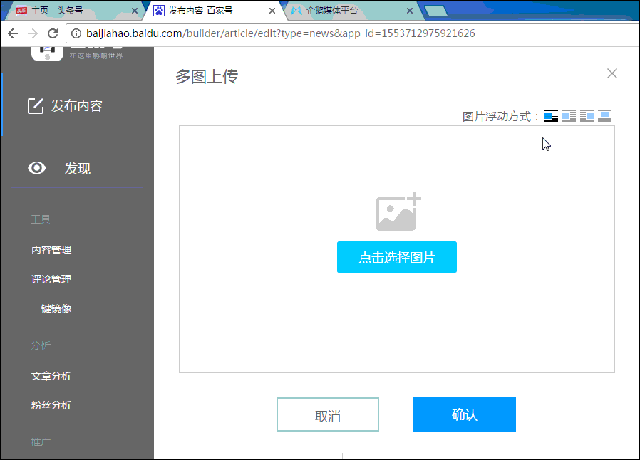
Task: Close the first browser tab
Action: click(134, 11)
